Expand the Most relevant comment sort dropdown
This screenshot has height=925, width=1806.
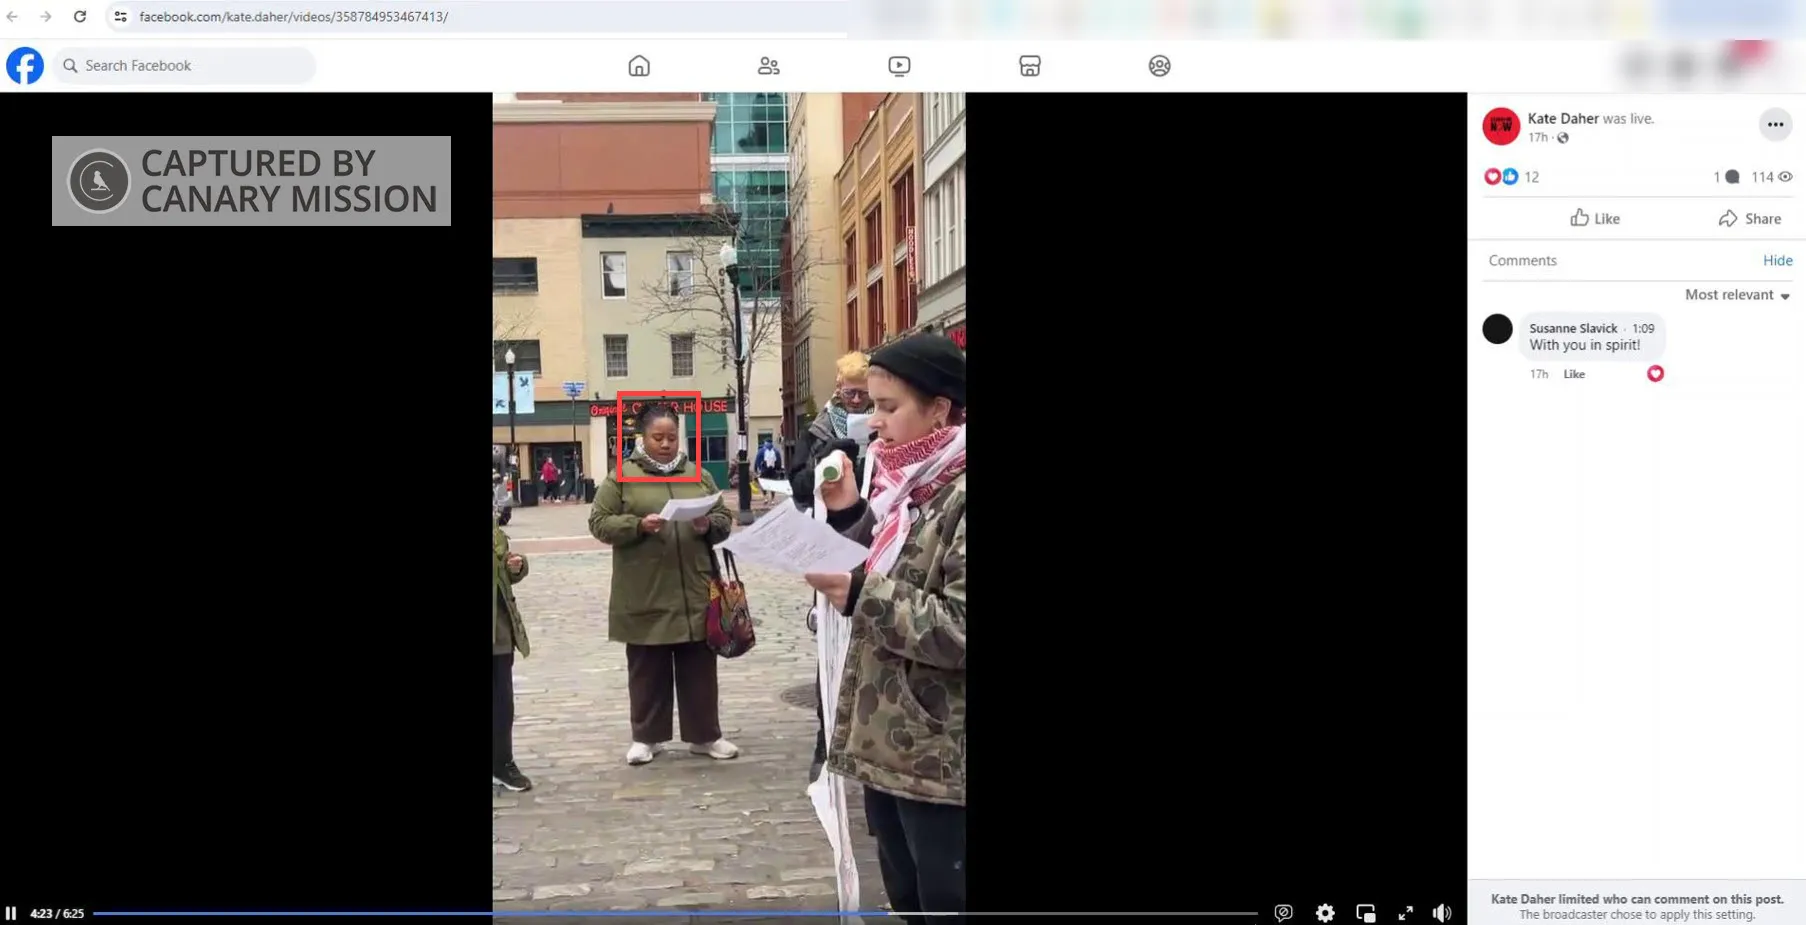pos(1737,295)
